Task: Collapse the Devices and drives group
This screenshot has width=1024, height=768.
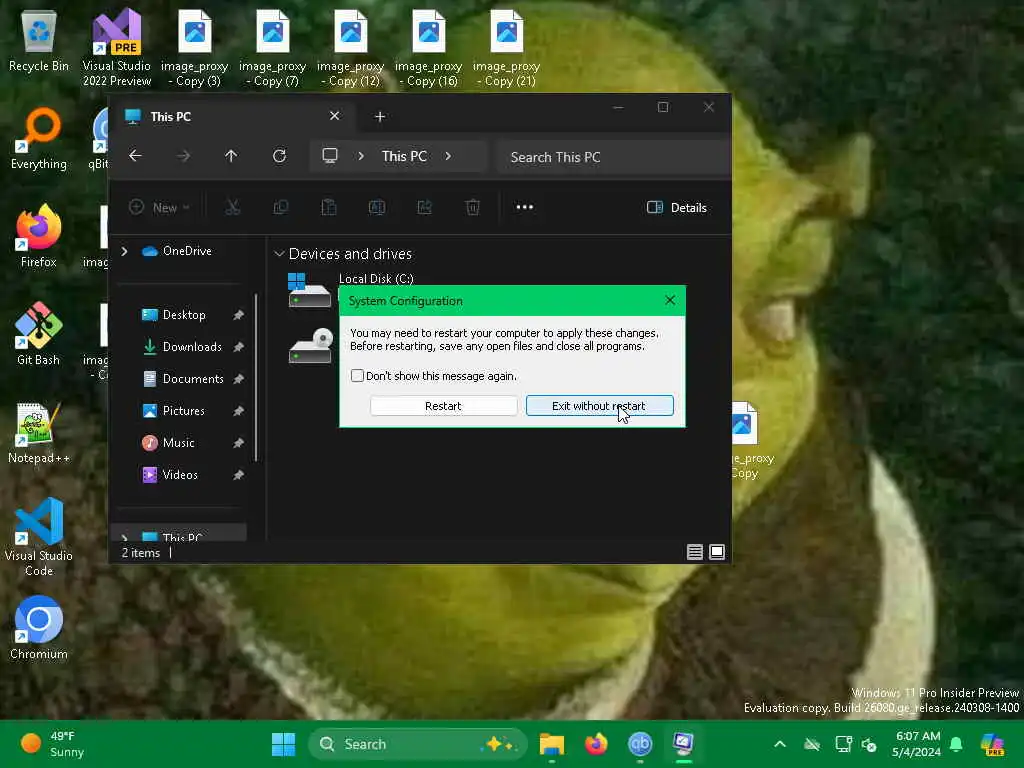Action: click(x=280, y=253)
